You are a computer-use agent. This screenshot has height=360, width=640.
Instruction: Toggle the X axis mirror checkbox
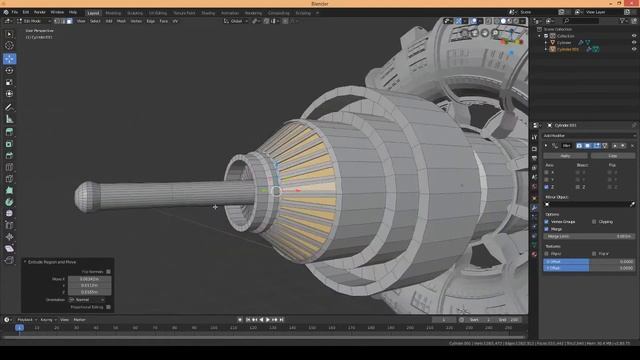pyautogui.click(x=547, y=173)
